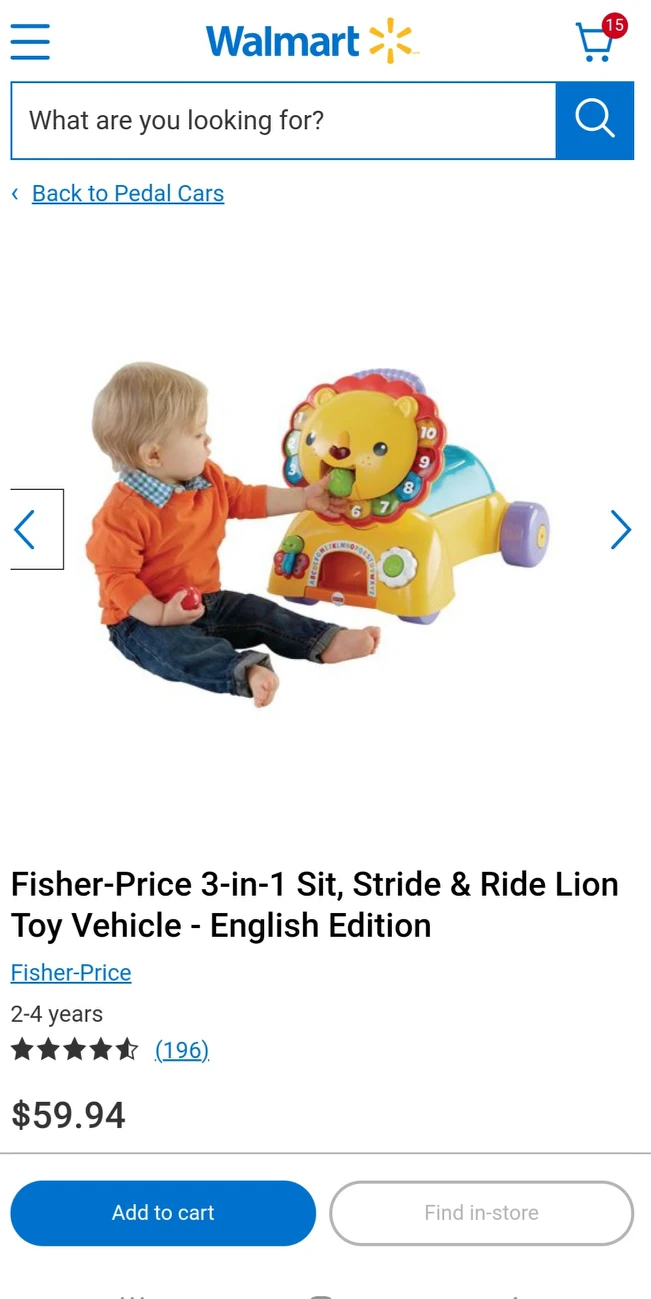Open the shopping cart icon
The width and height of the screenshot is (651, 1299).
click(595, 44)
